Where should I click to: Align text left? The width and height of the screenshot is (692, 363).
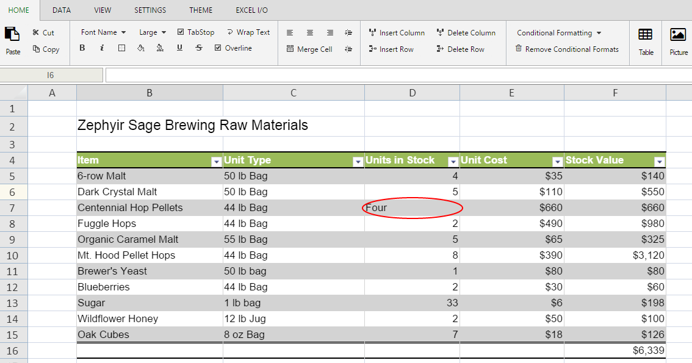coord(290,33)
